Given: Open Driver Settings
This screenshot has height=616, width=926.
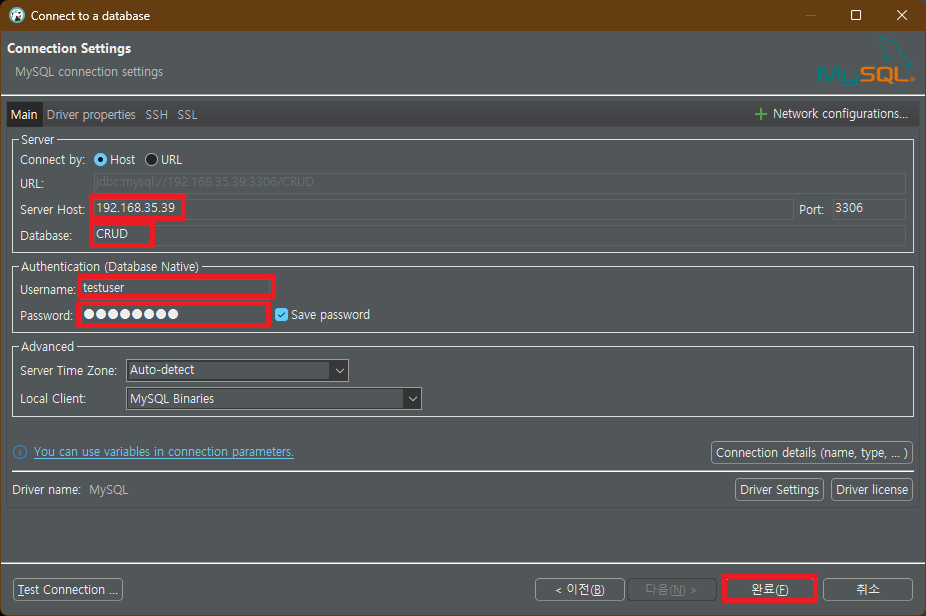Looking at the screenshot, I should coord(779,490).
